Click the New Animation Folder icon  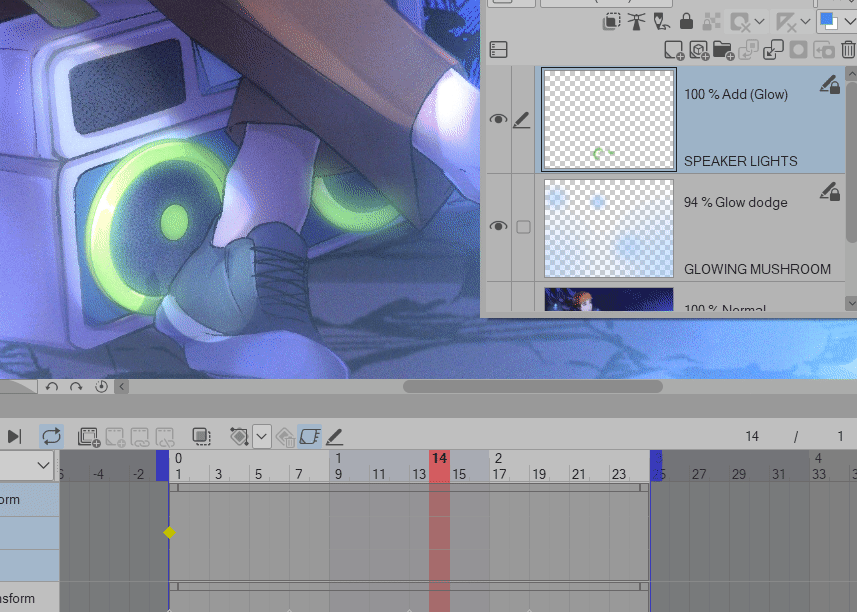pyautogui.click(x=89, y=437)
